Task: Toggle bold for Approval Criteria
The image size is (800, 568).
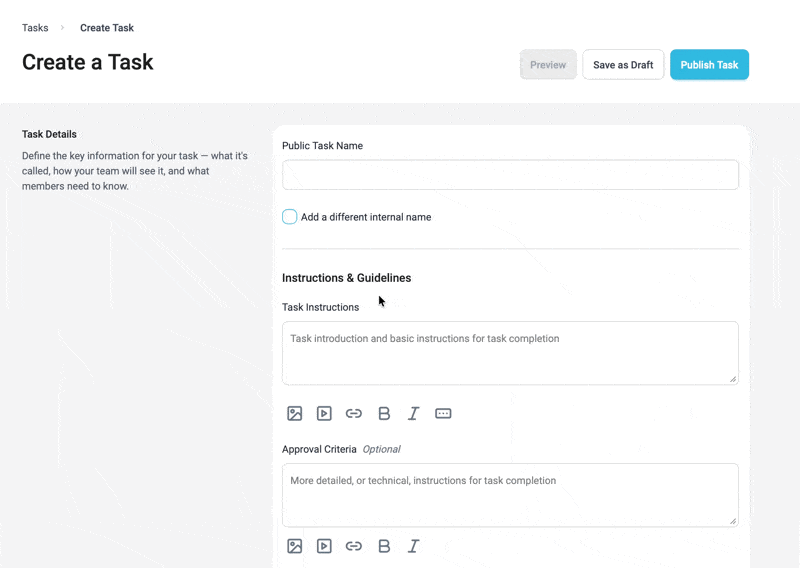Action: (x=384, y=546)
